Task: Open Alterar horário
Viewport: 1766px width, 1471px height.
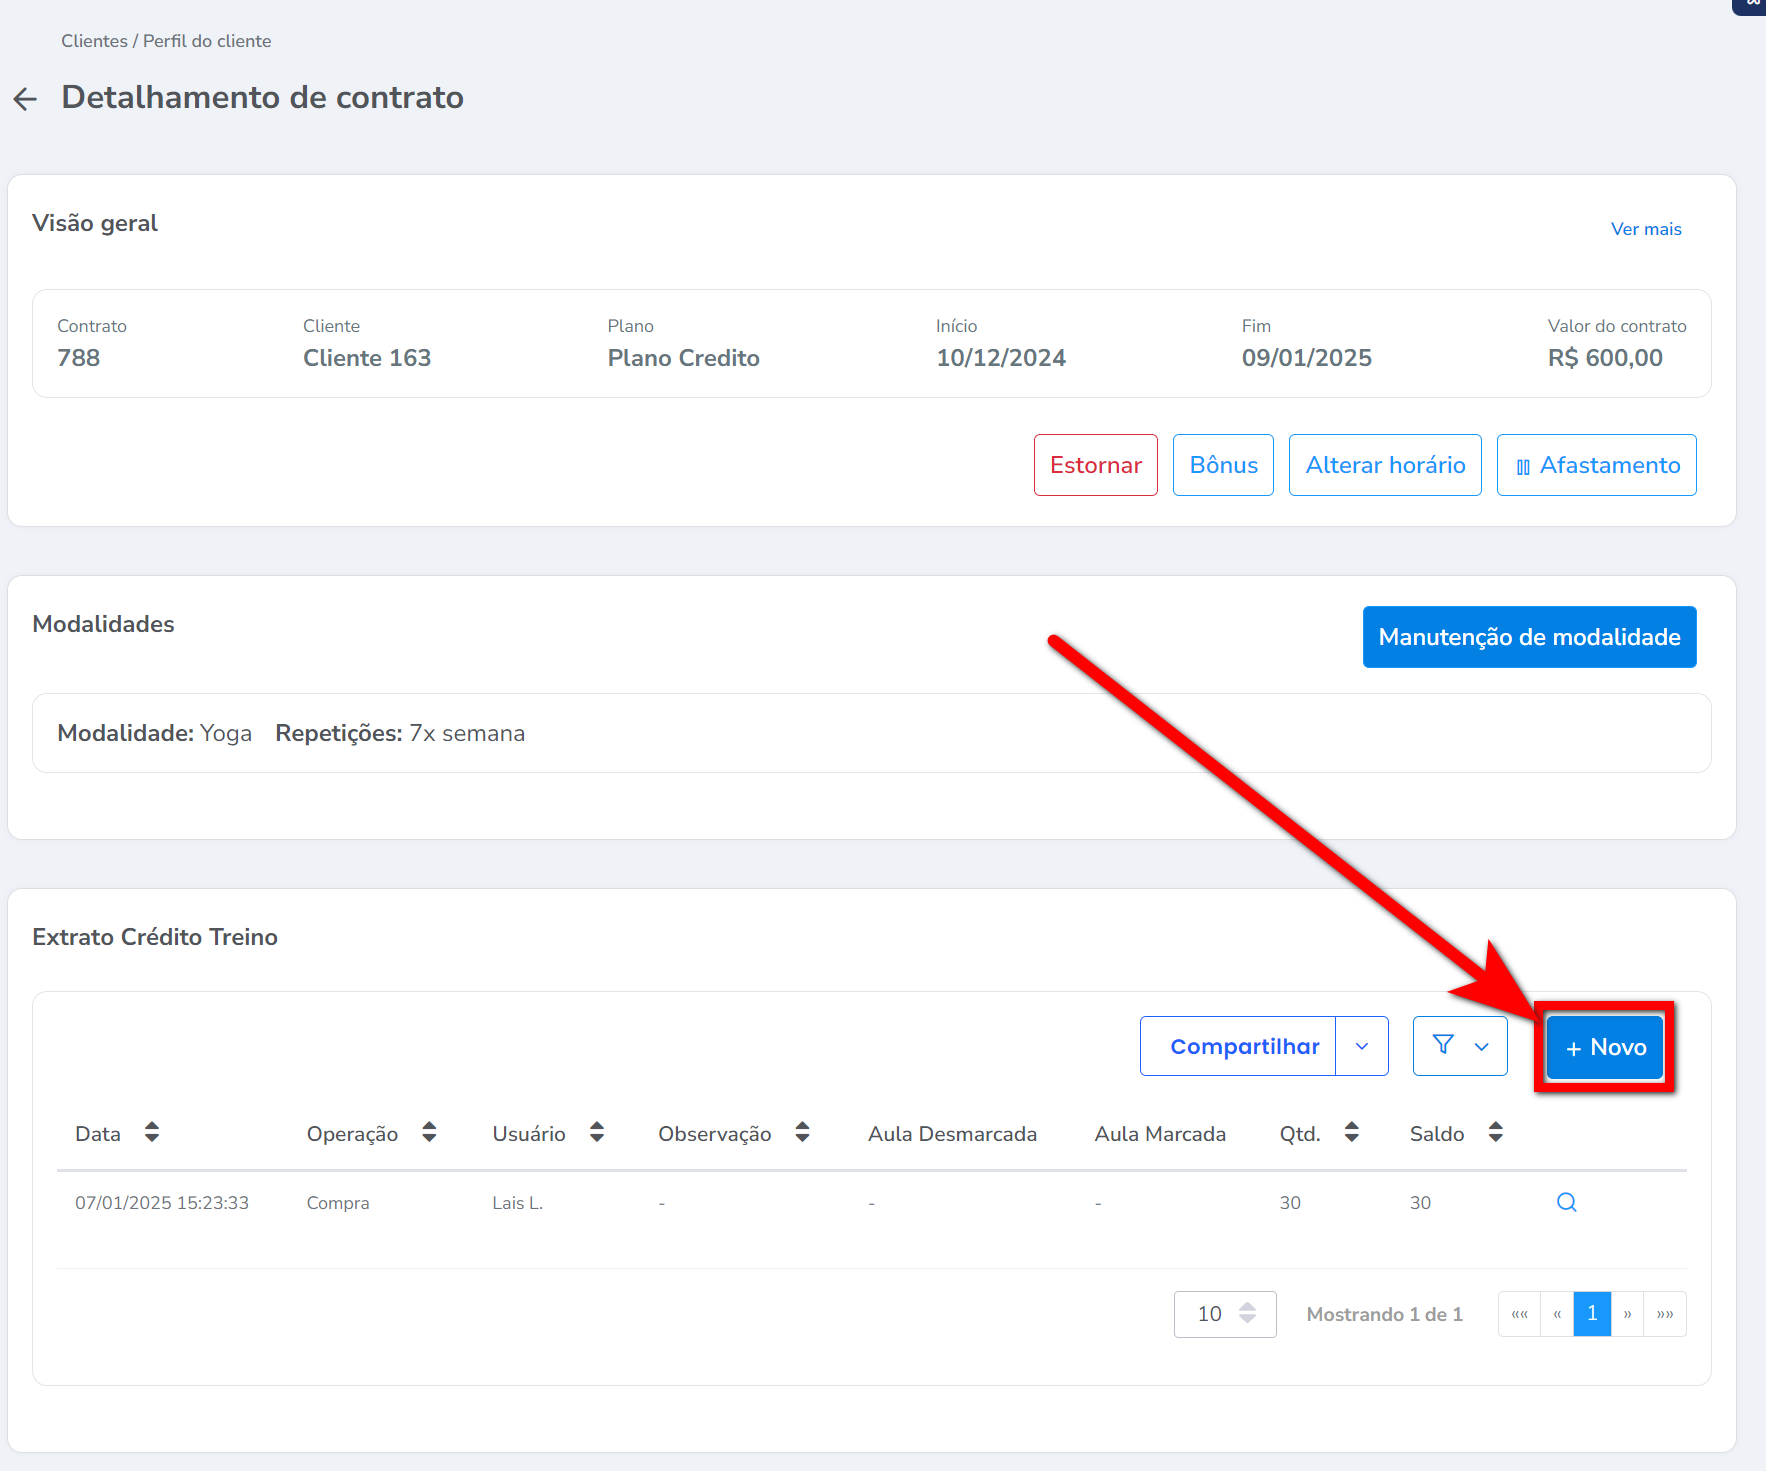Action: [x=1385, y=465]
